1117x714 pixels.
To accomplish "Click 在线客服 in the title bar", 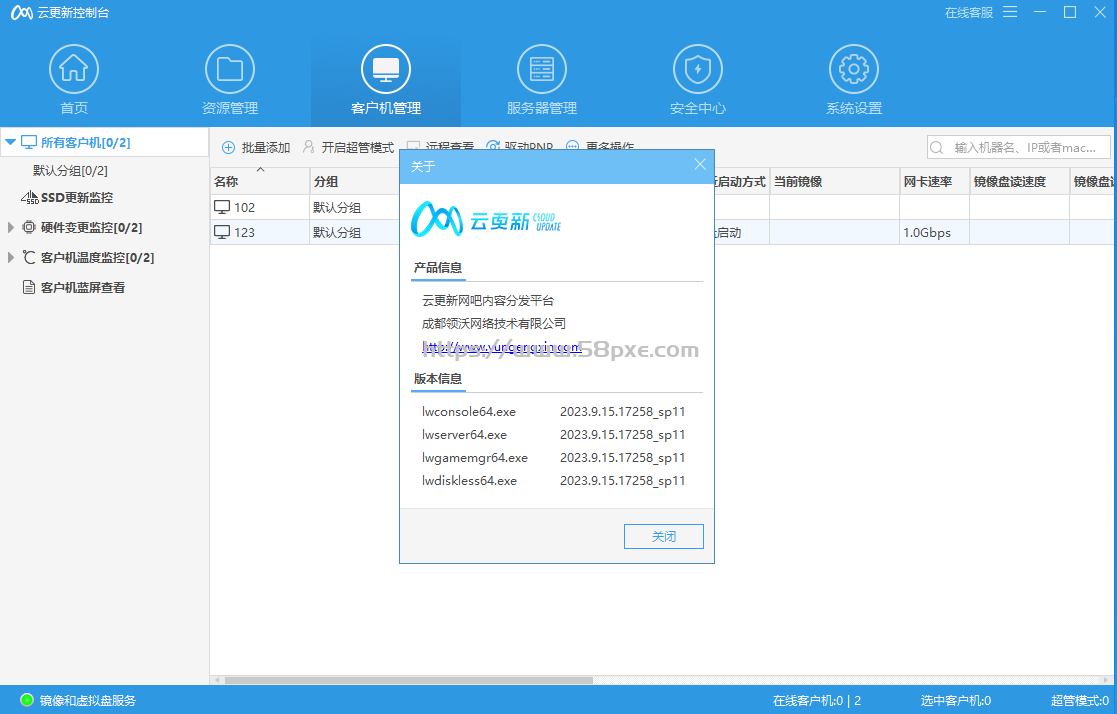I will 969,13.
